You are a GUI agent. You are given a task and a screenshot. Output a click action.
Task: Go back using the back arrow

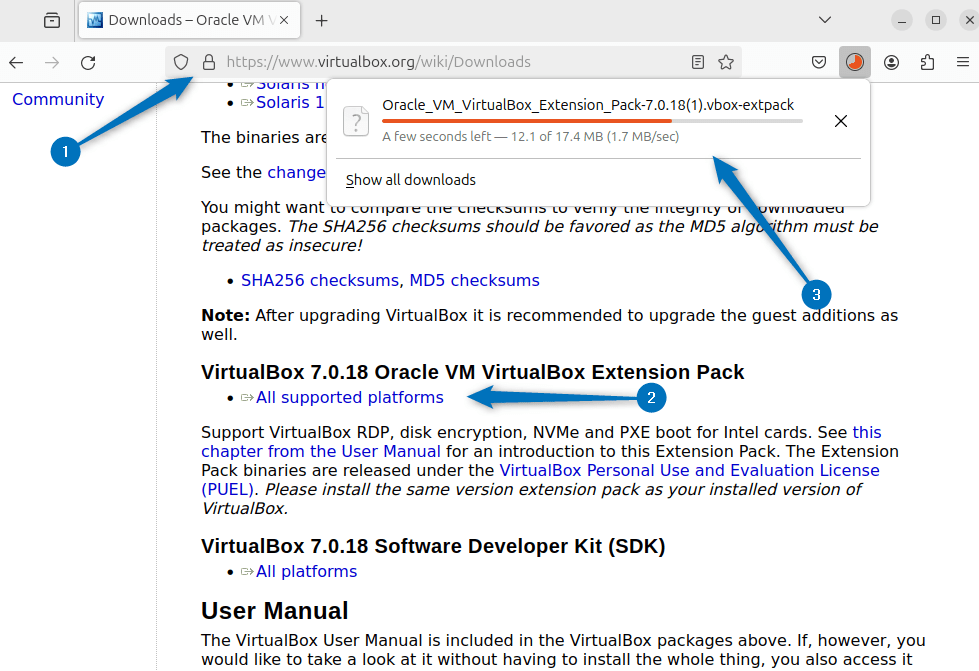pyautogui.click(x=16, y=62)
